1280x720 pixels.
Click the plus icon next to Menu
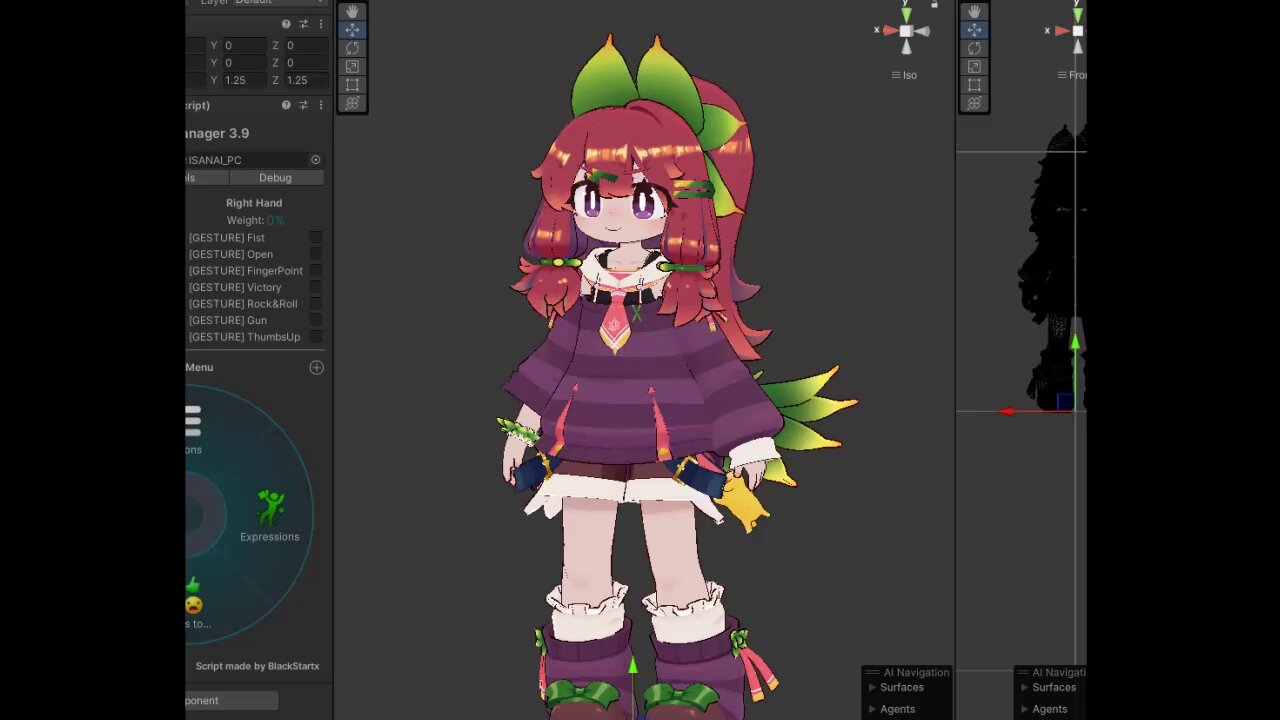(x=316, y=367)
